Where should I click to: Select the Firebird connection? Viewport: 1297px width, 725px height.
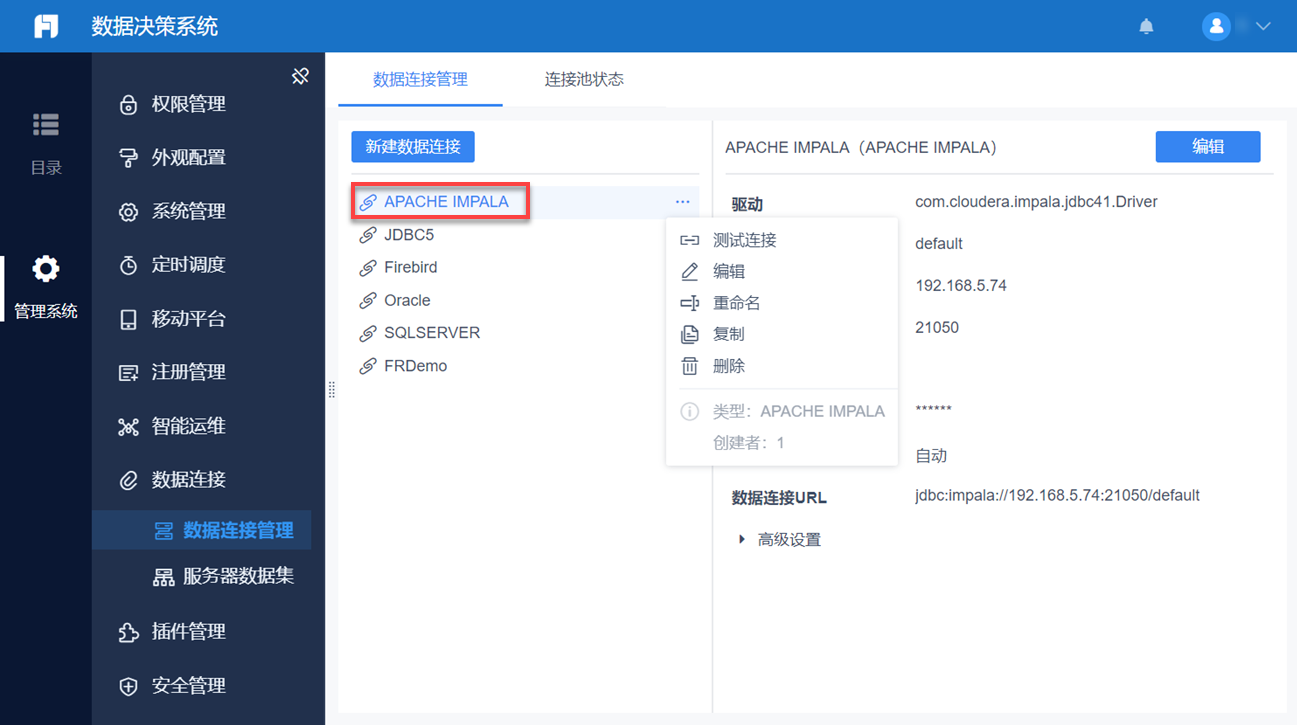click(x=411, y=267)
